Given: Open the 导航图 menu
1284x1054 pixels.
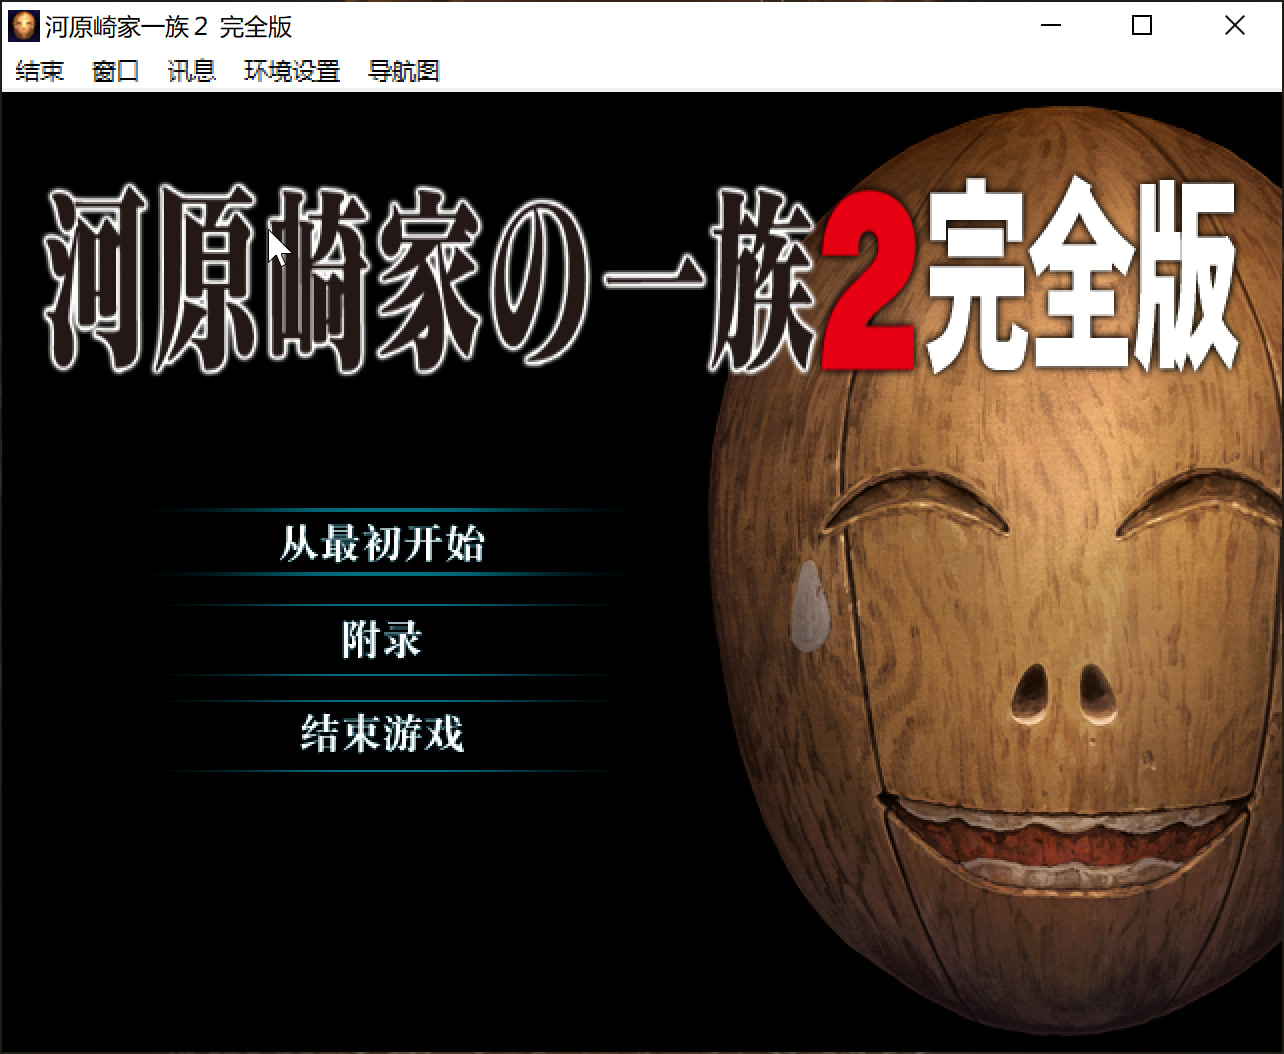Looking at the screenshot, I should 404,71.
